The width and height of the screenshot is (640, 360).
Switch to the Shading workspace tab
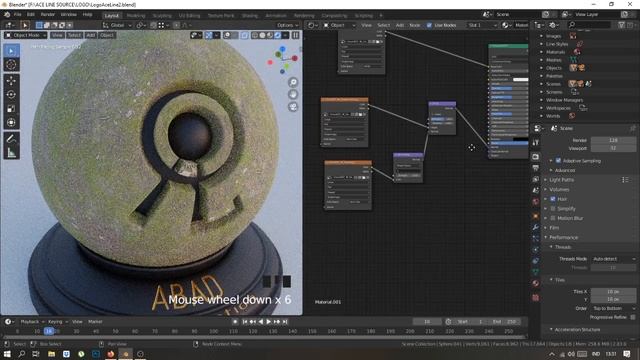click(x=250, y=16)
